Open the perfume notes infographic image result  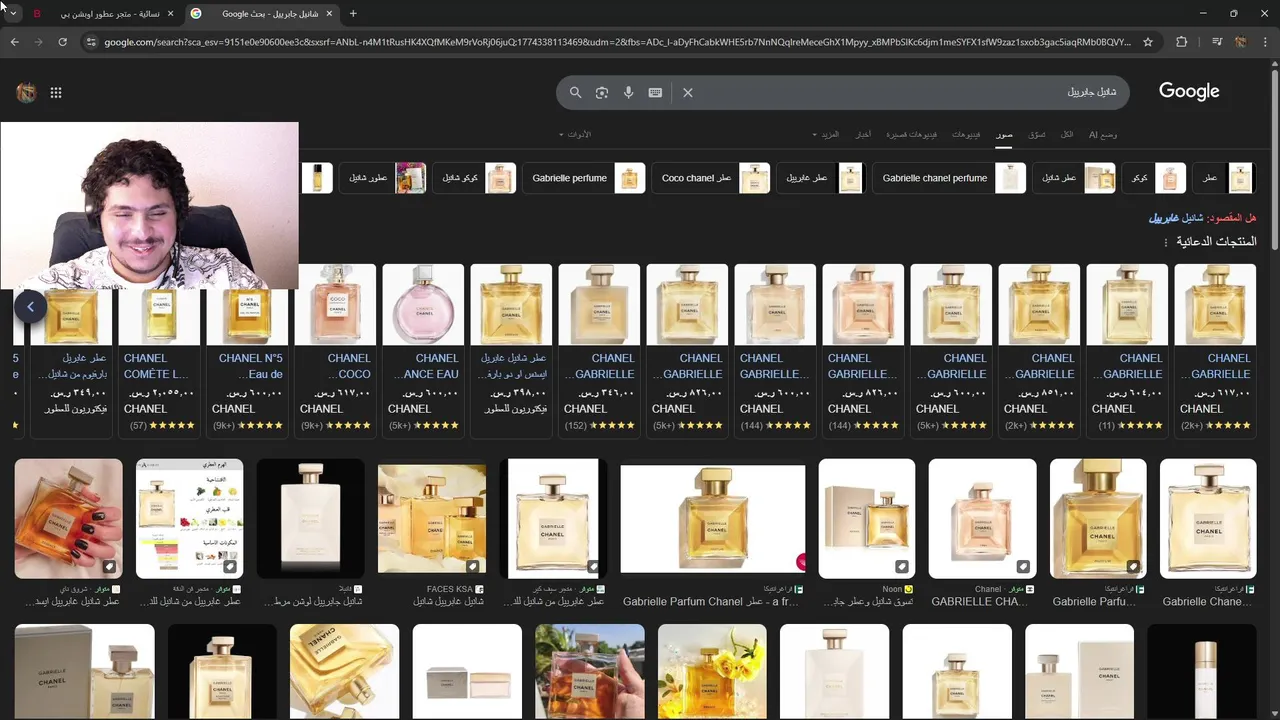[189, 518]
